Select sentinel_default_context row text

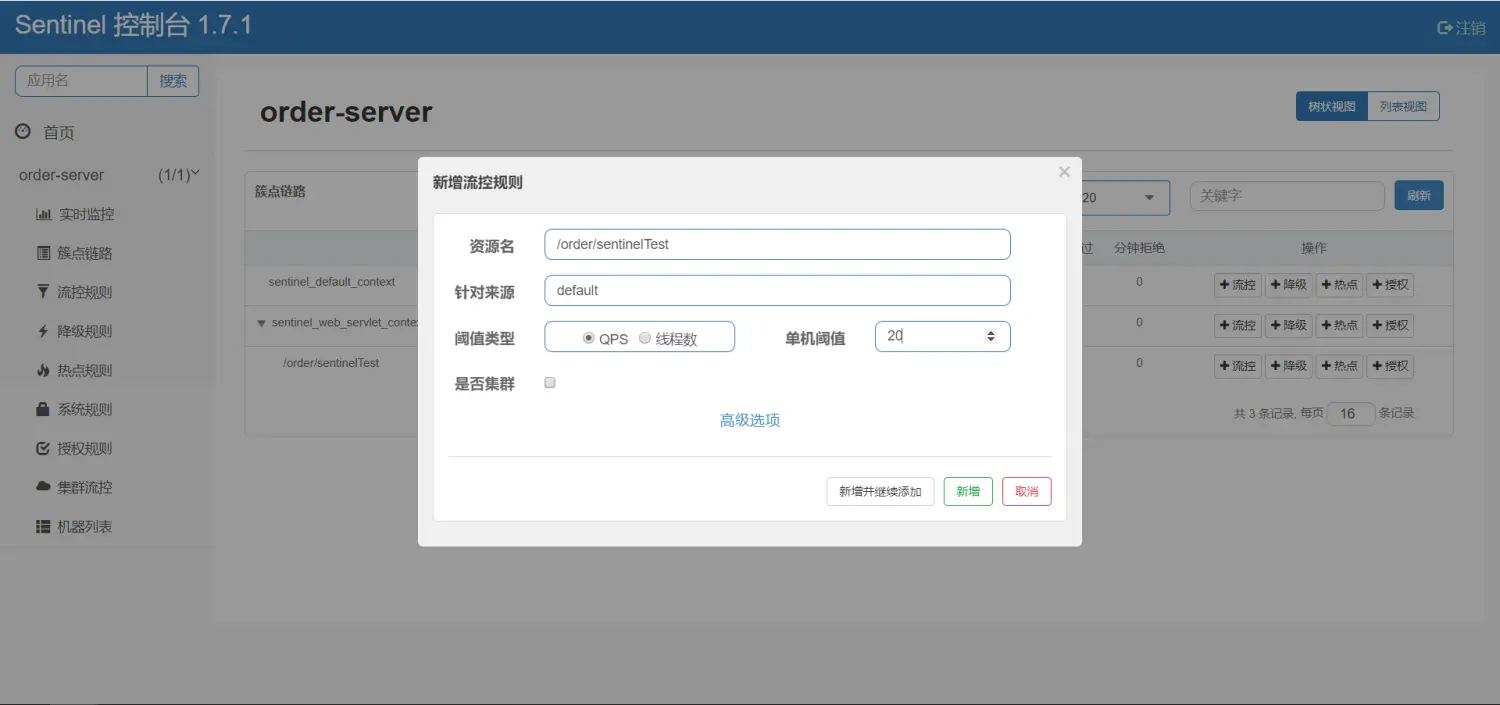(332, 282)
